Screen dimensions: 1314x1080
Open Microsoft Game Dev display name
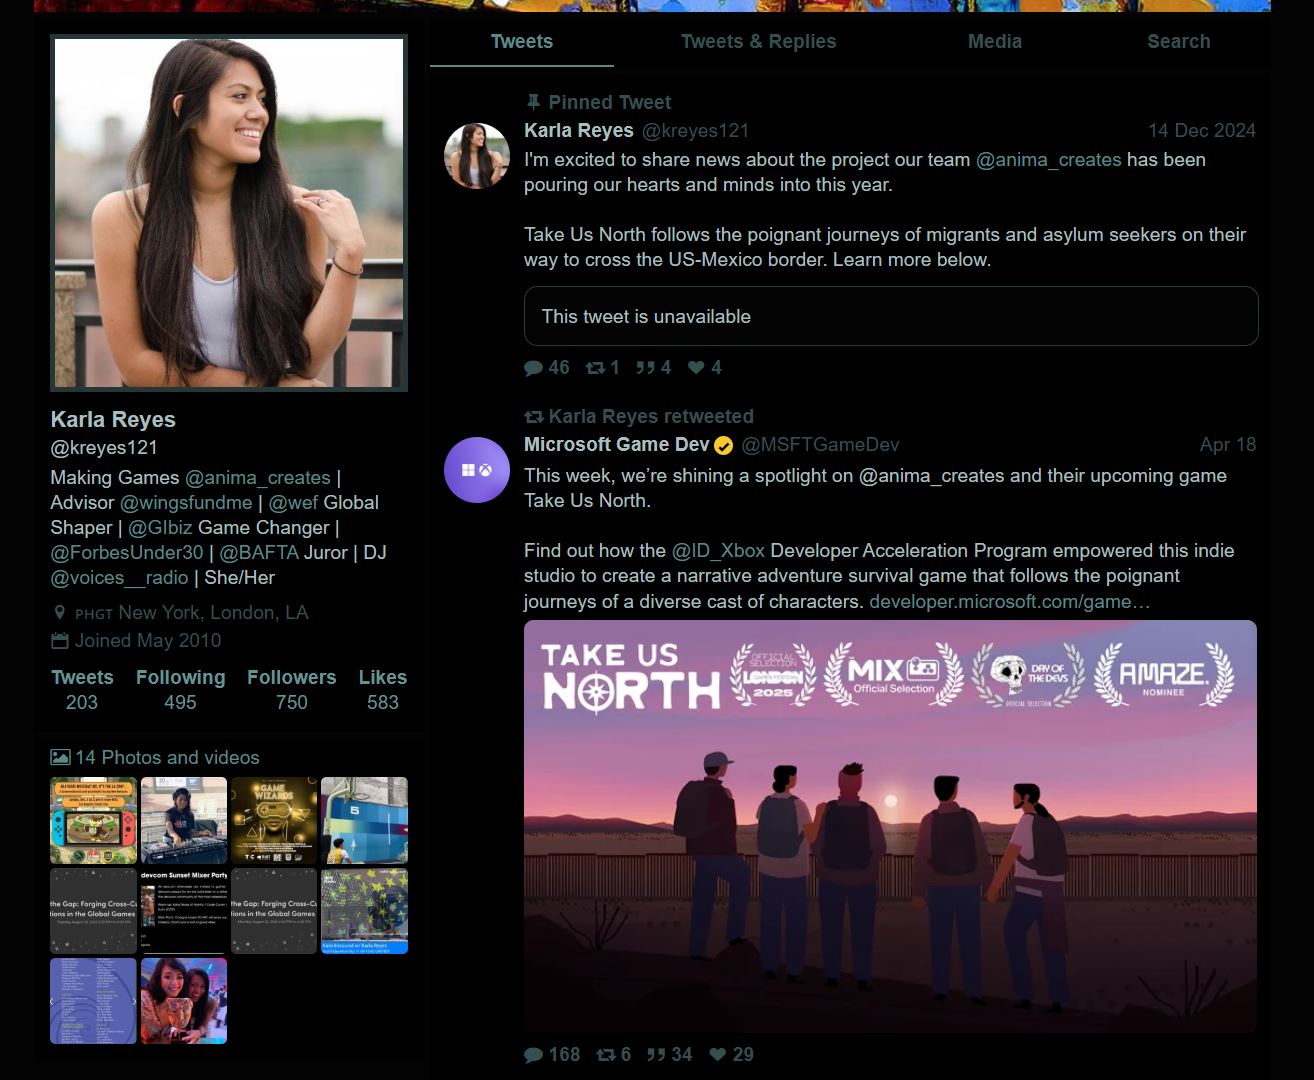click(x=617, y=445)
